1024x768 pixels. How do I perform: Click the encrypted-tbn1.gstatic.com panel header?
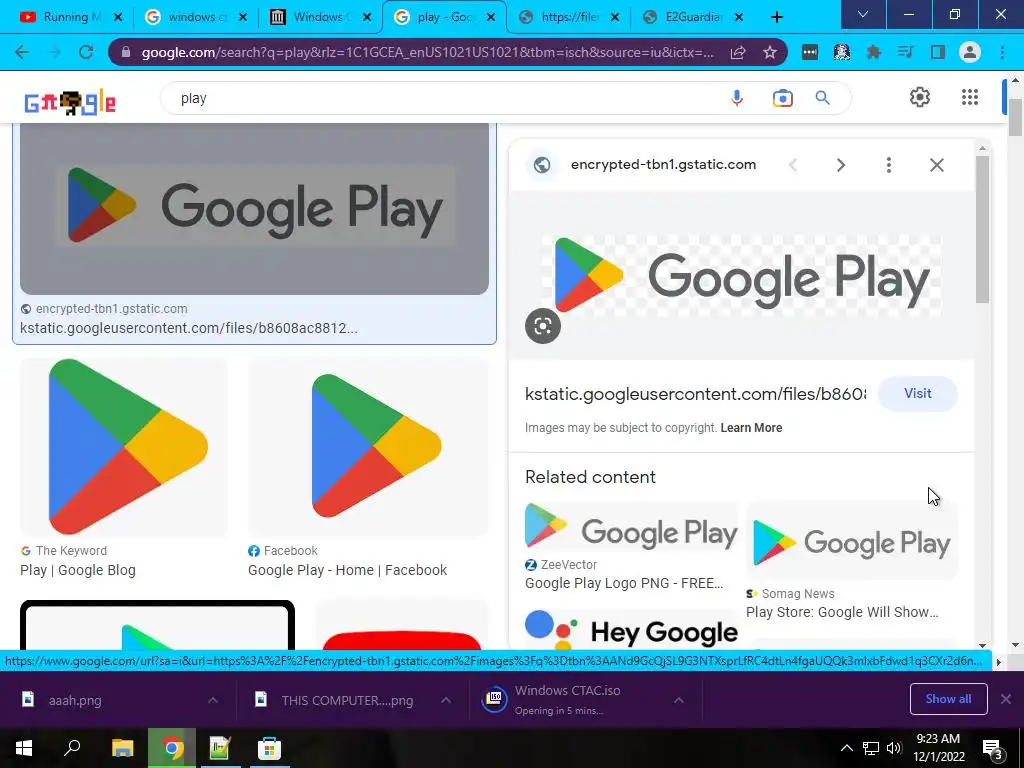pos(664,165)
